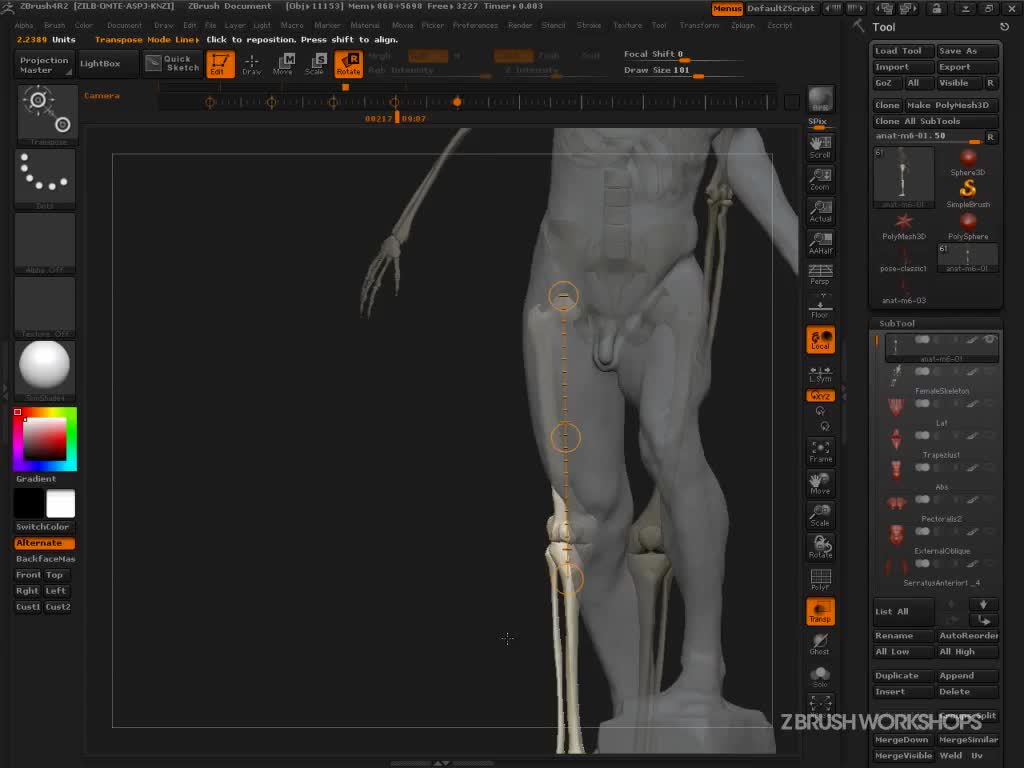Select the PolyMesh3D star icon
The height and width of the screenshot is (768, 1024).
904,226
